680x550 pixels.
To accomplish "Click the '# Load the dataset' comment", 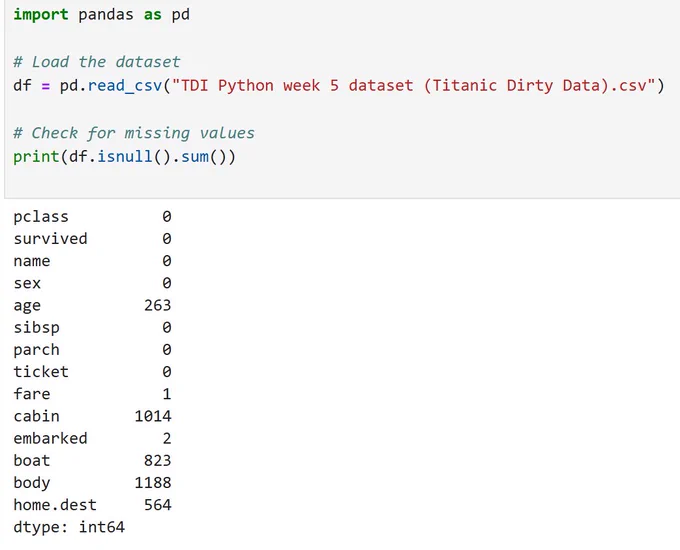I will coord(97,62).
